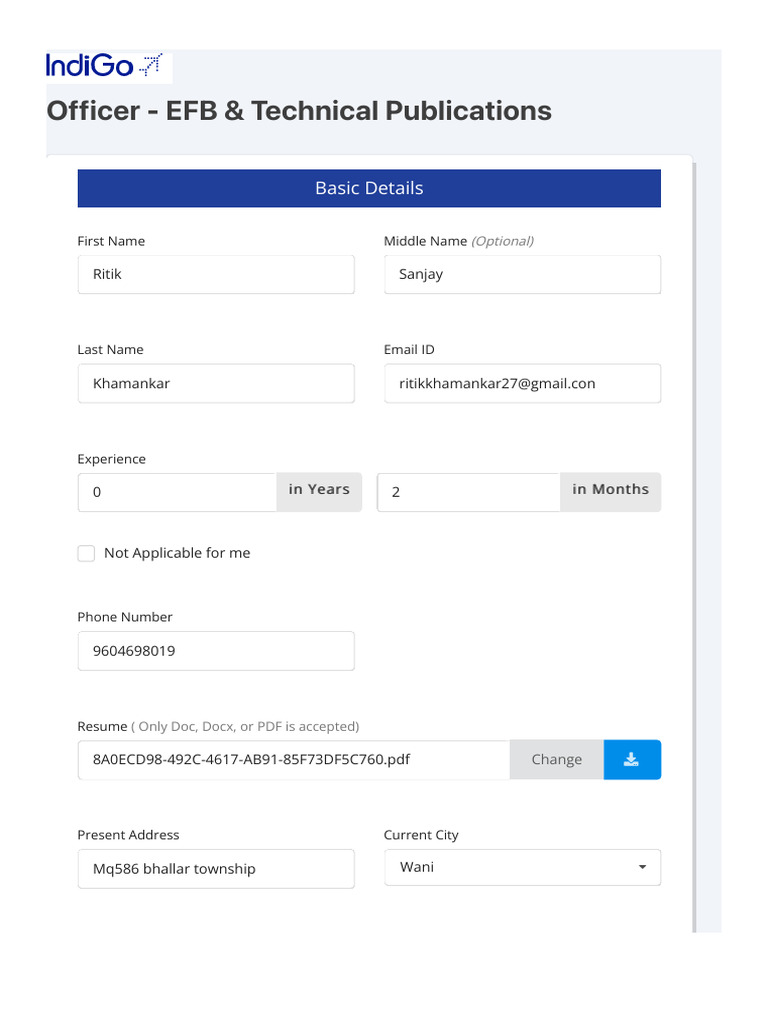
Task: Click the 'Experience' label
Action: click(112, 459)
